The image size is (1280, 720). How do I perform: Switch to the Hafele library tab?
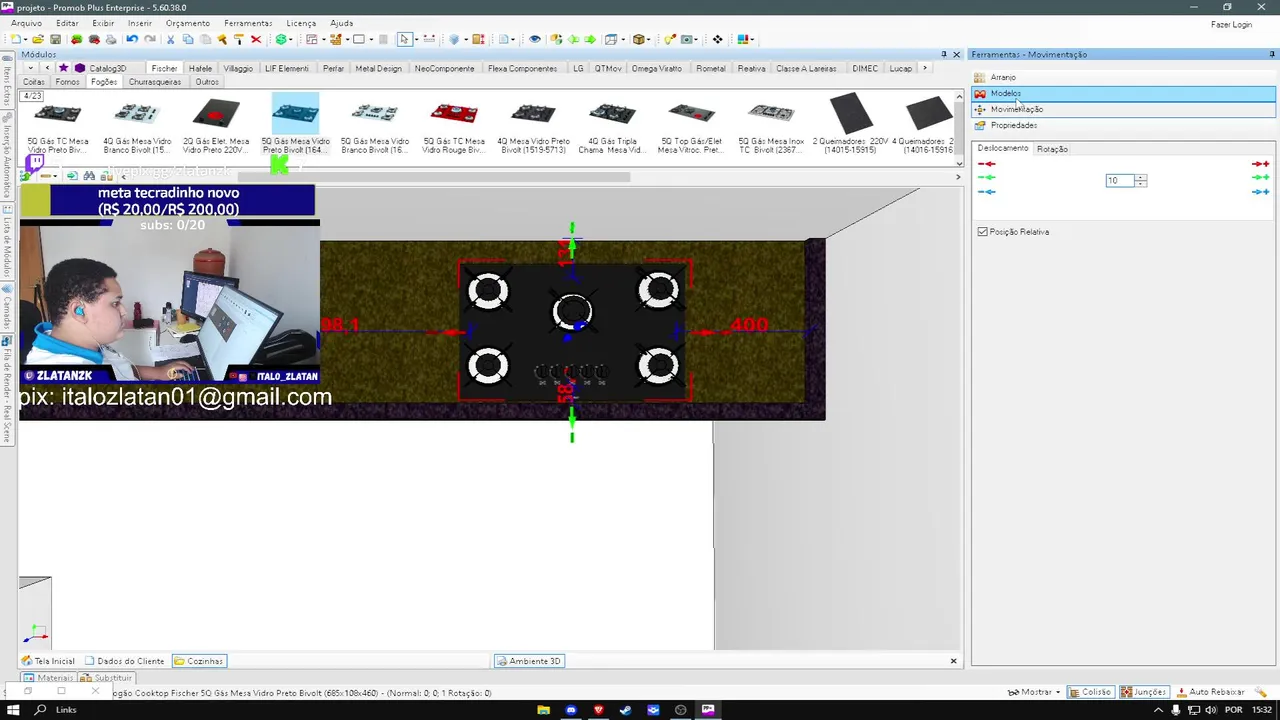(x=200, y=68)
